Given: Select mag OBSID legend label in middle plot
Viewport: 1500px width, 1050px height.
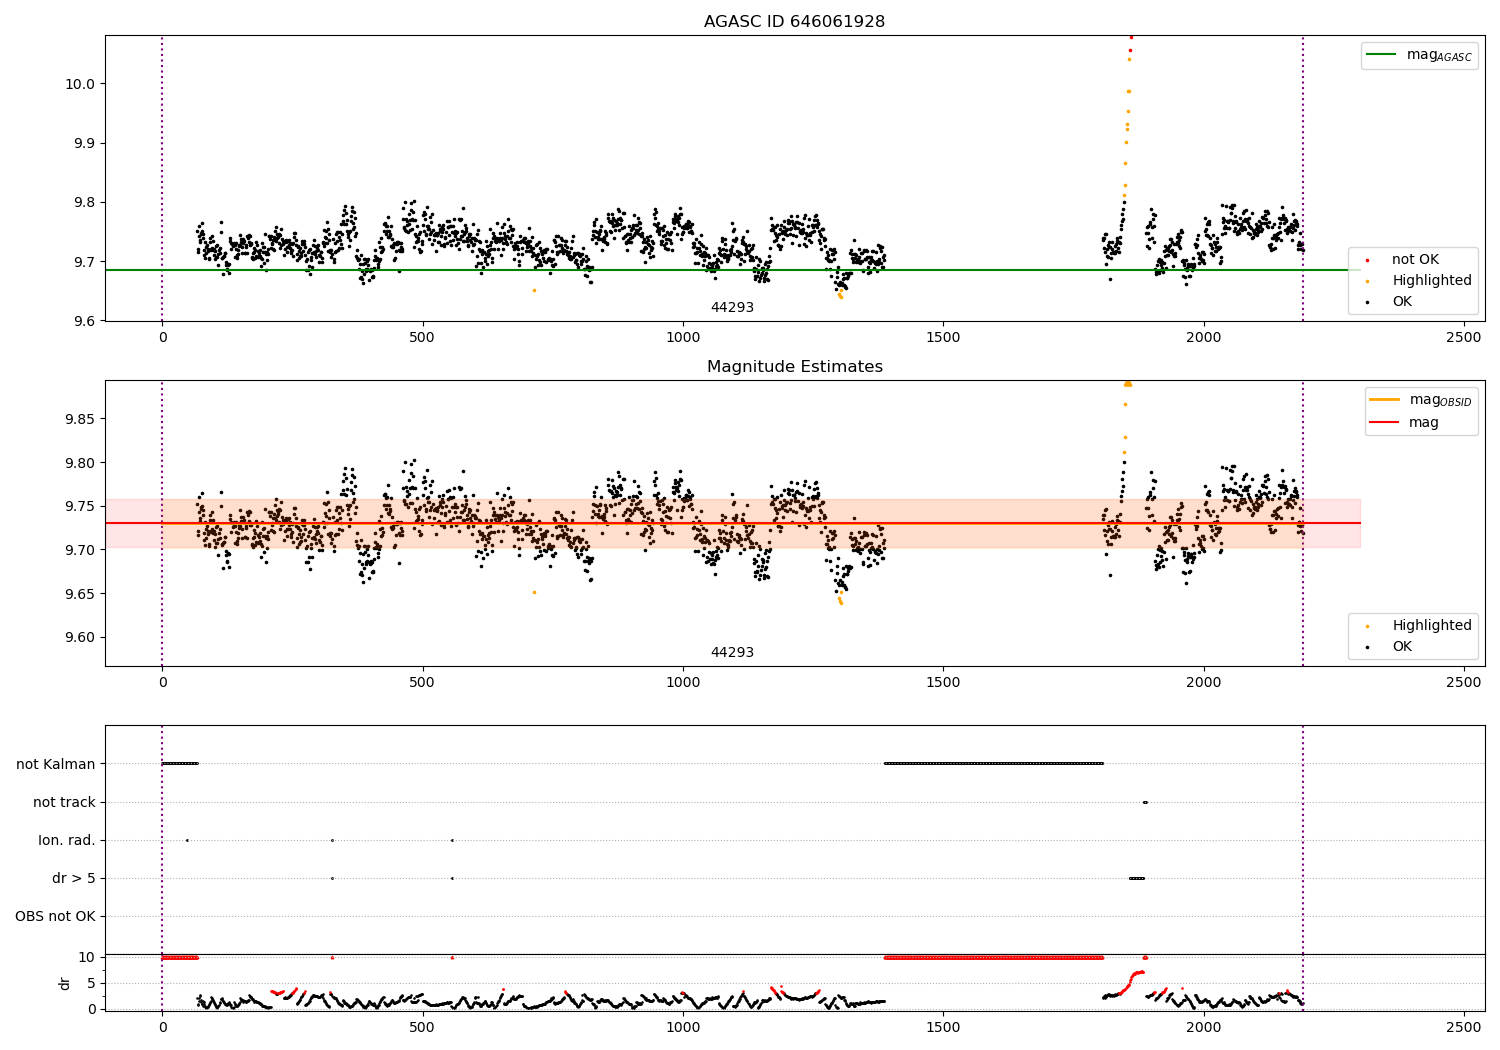Looking at the screenshot, I should pos(1440,400).
